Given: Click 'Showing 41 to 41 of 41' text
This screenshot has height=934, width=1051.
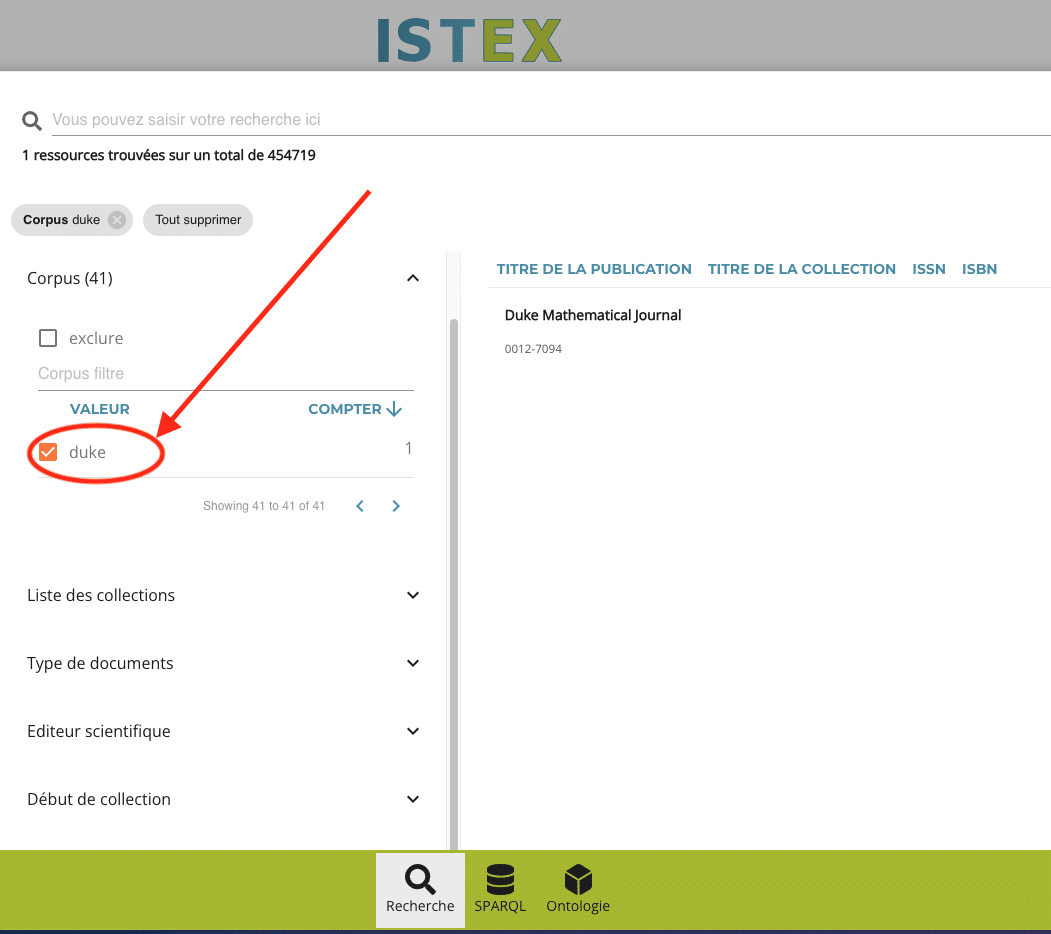Looking at the screenshot, I should (263, 506).
